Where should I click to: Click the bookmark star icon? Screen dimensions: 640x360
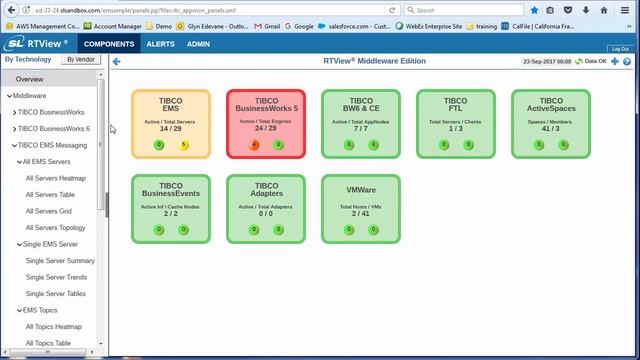pos(534,10)
